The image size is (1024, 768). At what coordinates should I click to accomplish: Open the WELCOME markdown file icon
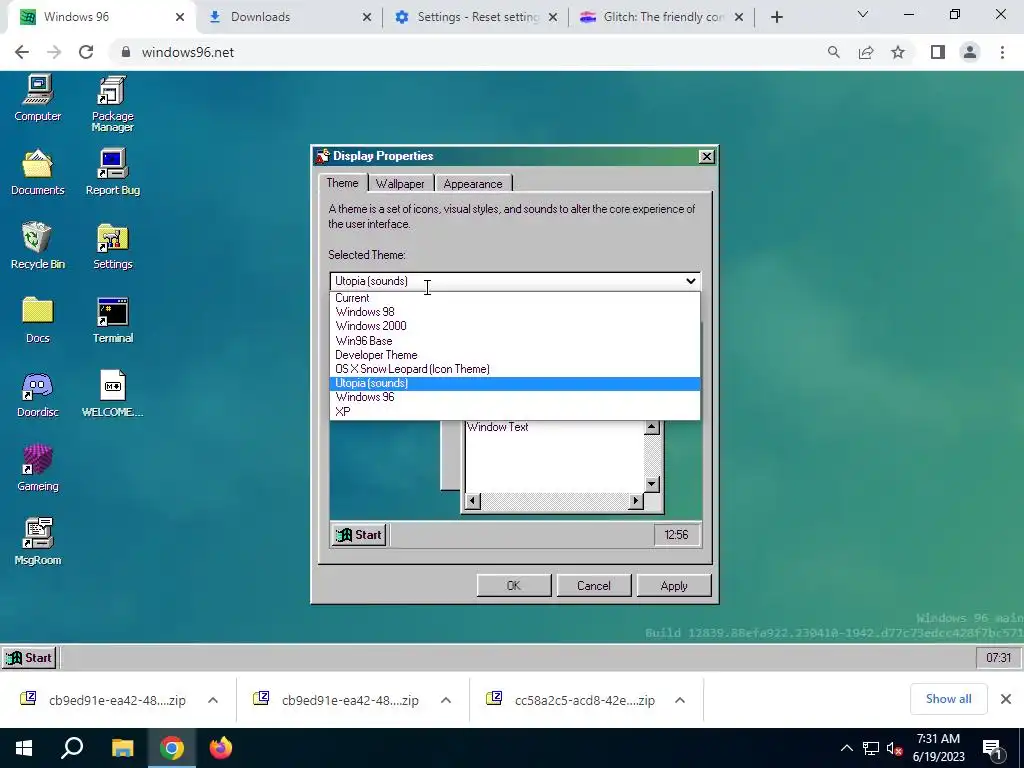(112, 394)
